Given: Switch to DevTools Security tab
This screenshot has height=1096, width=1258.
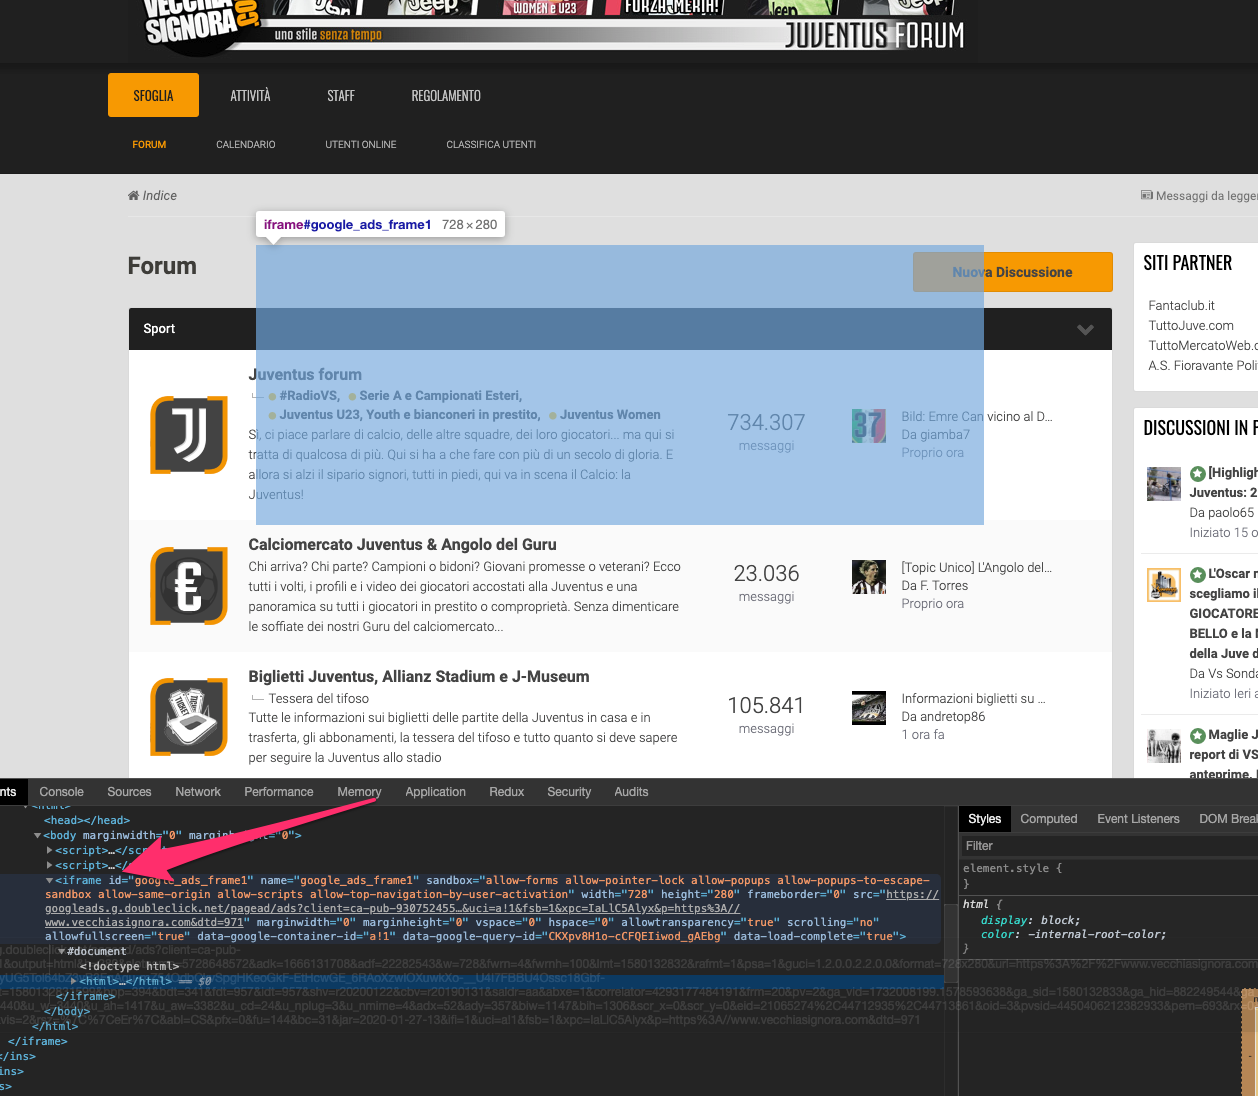Looking at the screenshot, I should (569, 791).
